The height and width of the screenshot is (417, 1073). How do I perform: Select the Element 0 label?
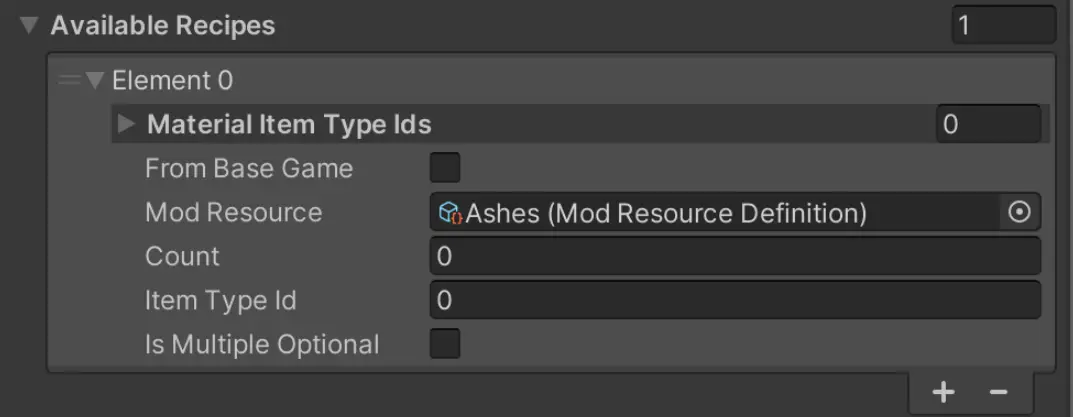click(172, 81)
